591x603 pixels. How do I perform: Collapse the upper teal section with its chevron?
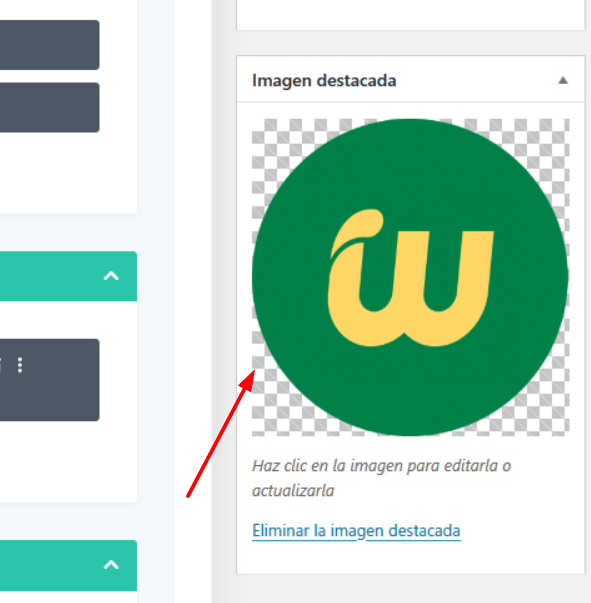pyautogui.click(x=111, y=276)
